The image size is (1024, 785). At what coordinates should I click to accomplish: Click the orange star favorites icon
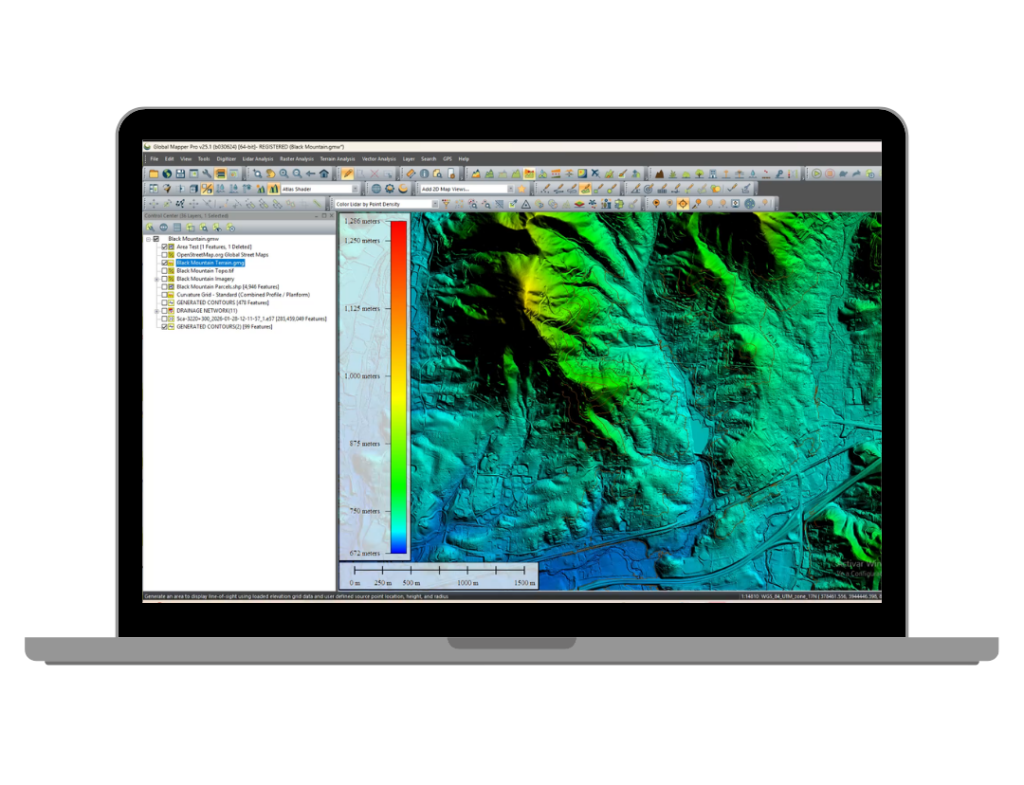(521, 189)
